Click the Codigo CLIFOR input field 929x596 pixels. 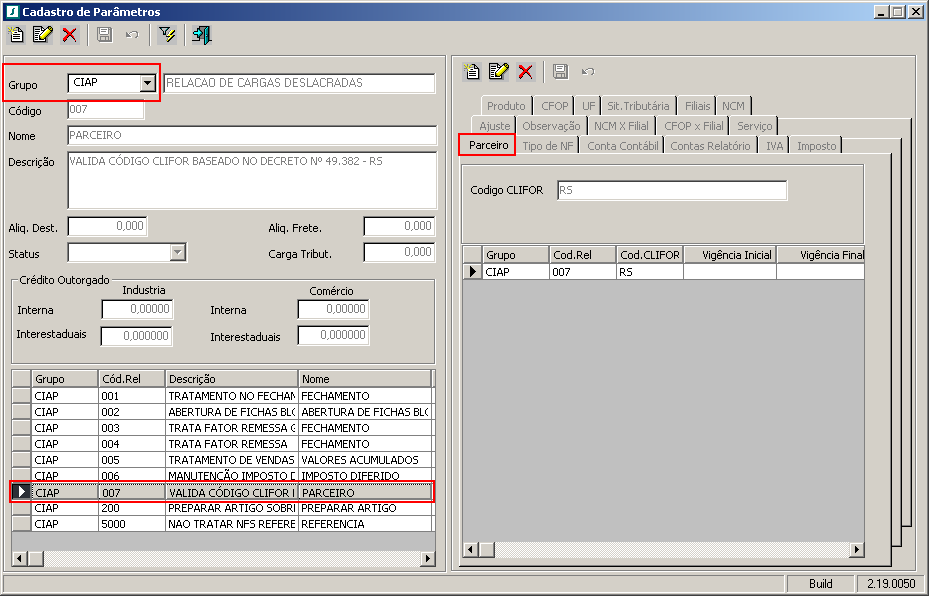point(671,190)
